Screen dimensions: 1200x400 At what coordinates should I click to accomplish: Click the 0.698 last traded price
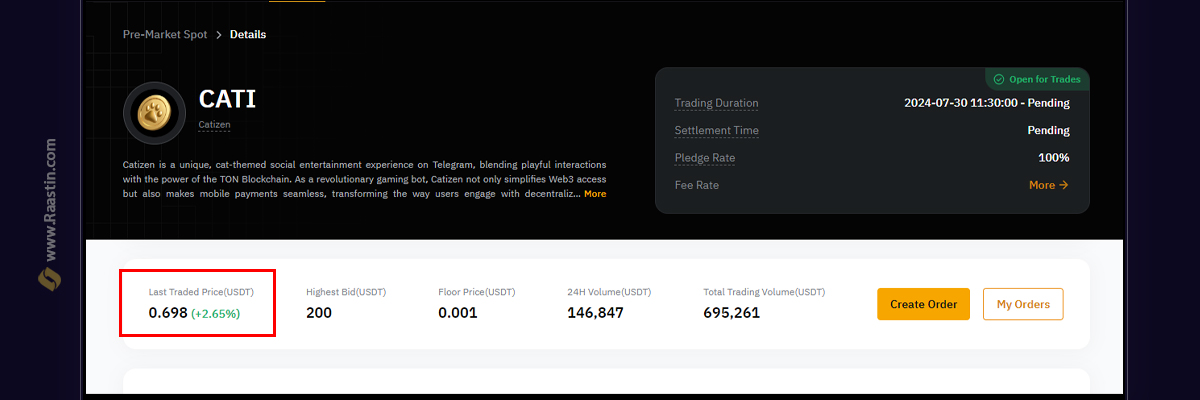pyautogui.click(x=168, y=313)
